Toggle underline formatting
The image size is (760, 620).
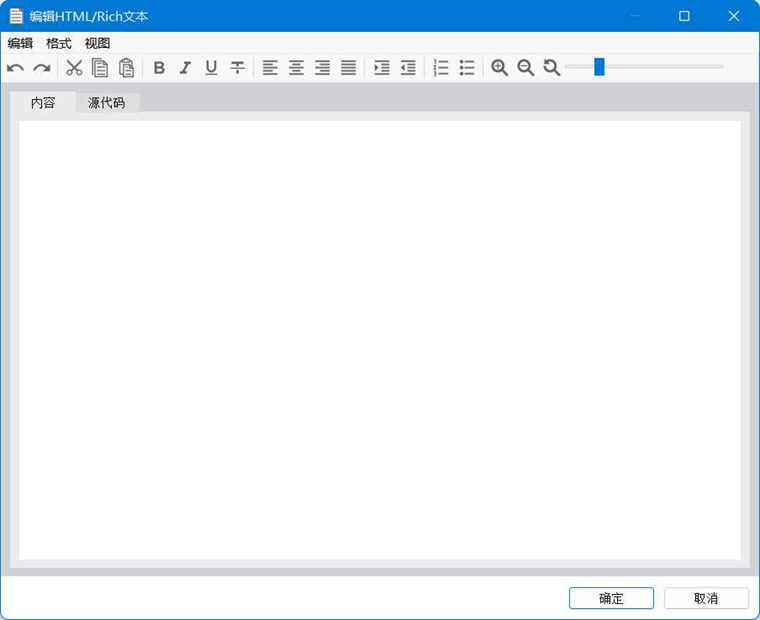[211, 67]
